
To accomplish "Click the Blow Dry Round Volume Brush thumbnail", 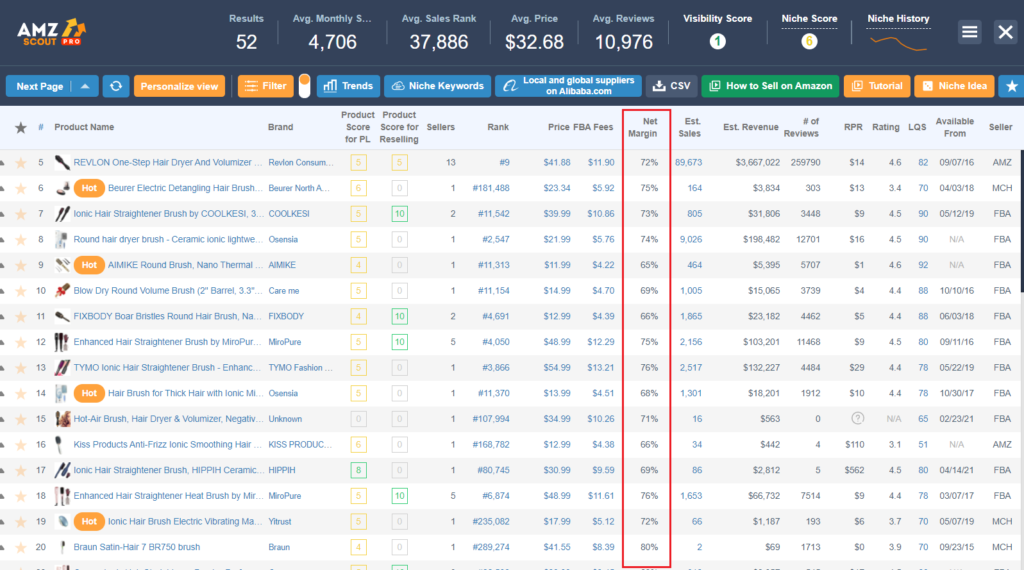I will pos(62,290).
